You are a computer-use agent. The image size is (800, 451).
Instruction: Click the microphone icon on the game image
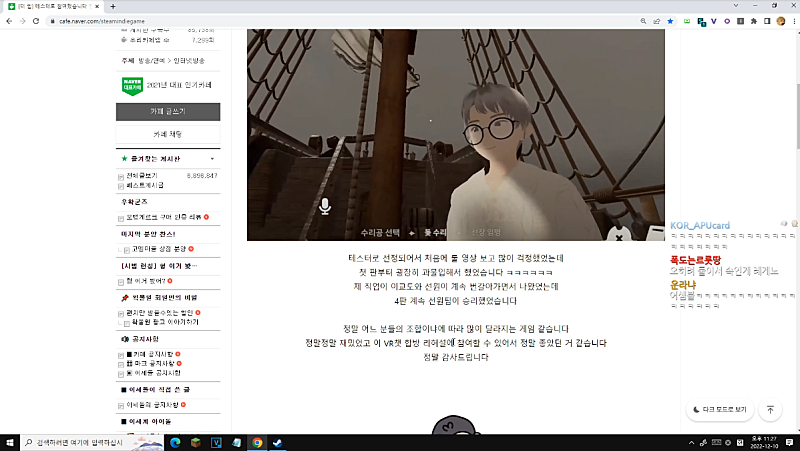[325, 206]
